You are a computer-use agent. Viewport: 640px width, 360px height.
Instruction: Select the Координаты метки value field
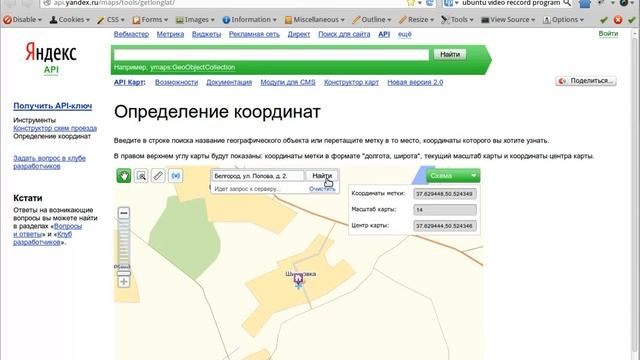point(444,193)
